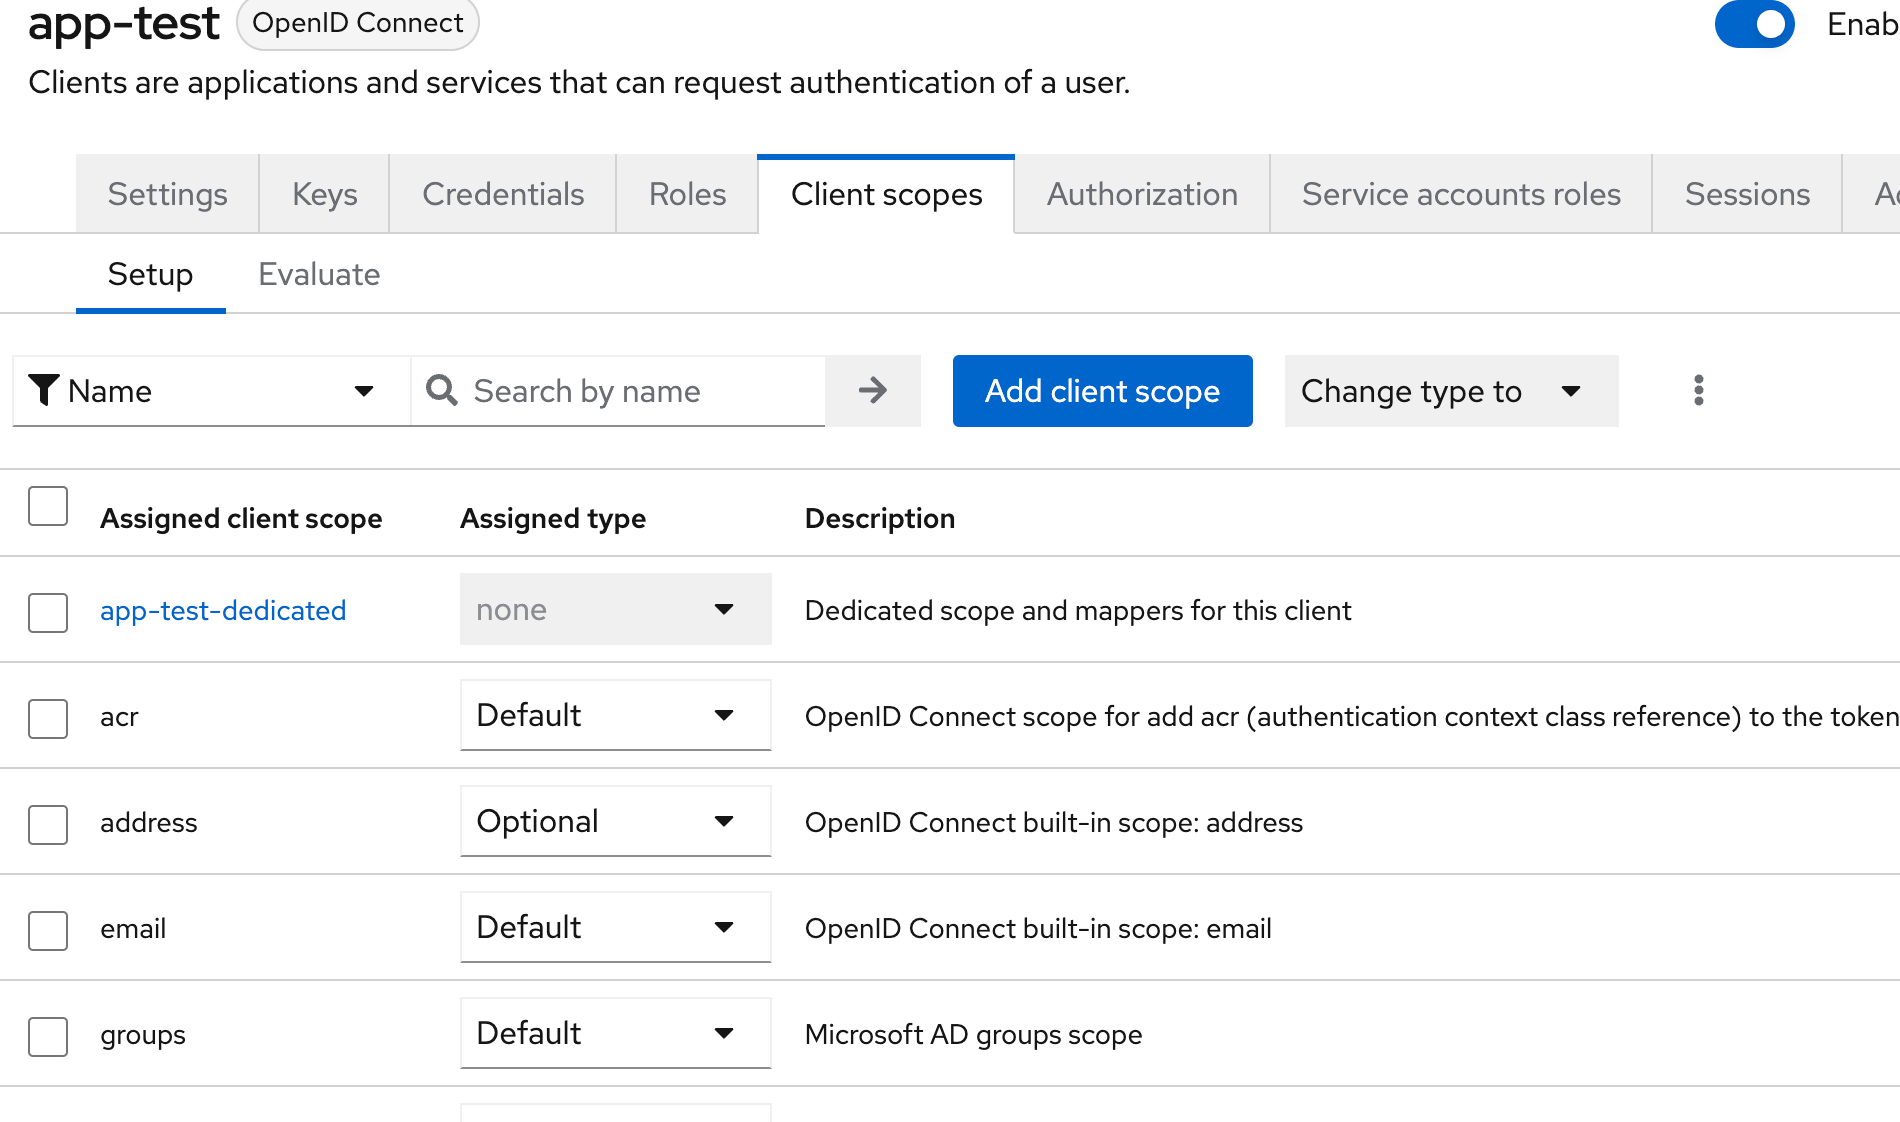Click the filter funnel icon next to Name

point(44,390)
